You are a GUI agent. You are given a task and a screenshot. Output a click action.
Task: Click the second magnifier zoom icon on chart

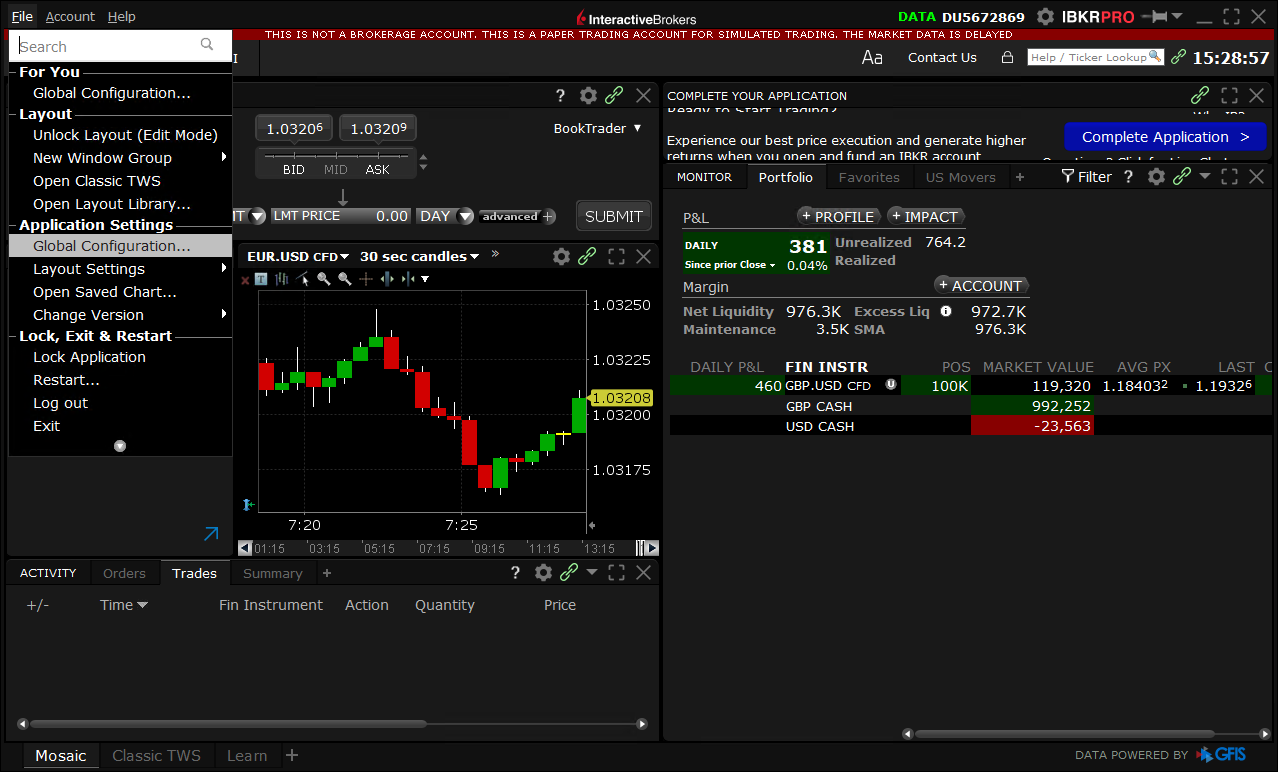(345, 279)
